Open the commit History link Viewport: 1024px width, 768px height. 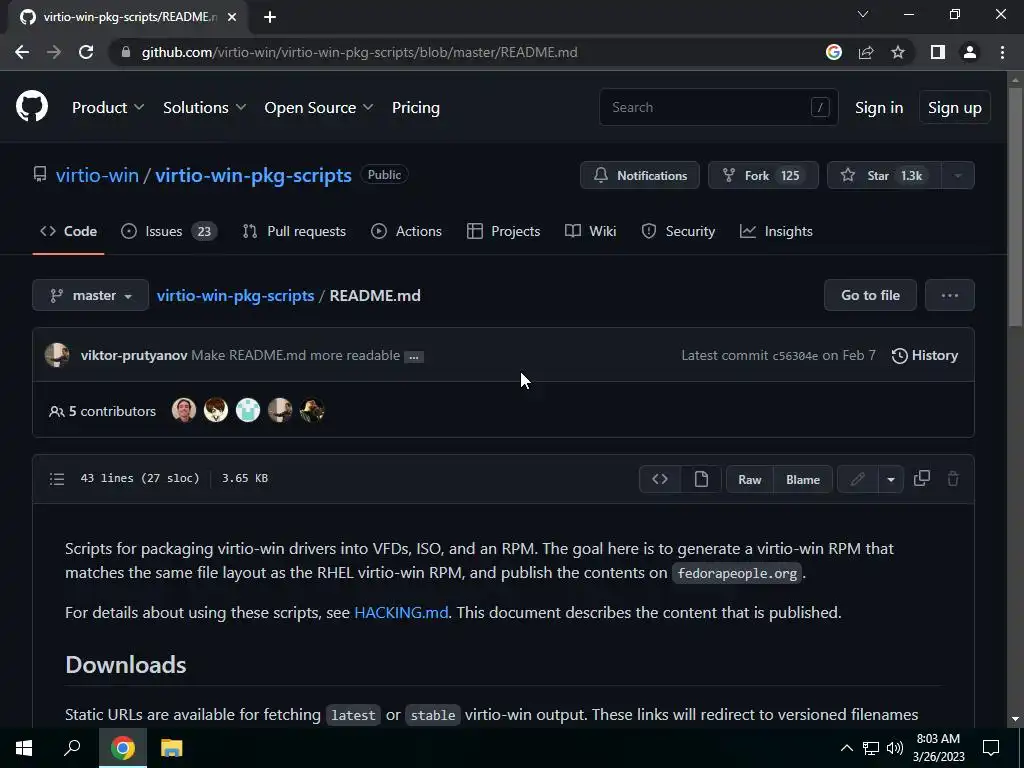coord(925,355)
